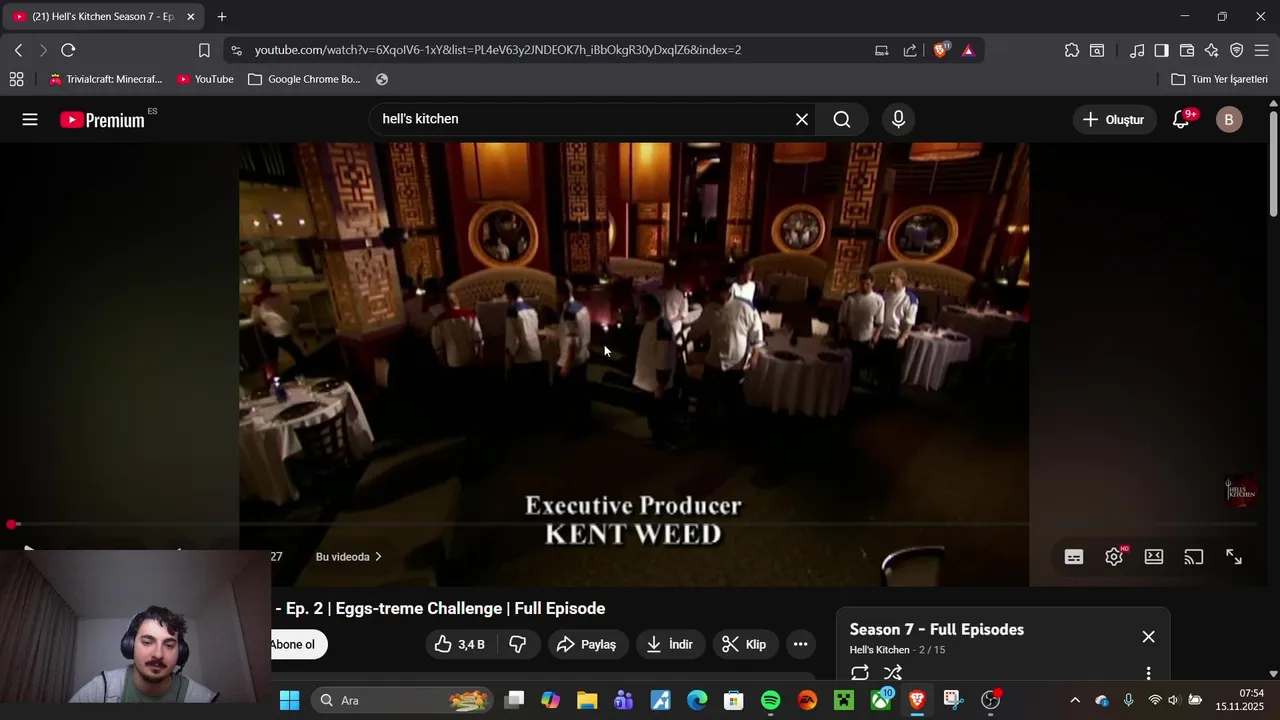Toggle subtitles in the video player
The width and height of the screenshot is (1280, 720).
tap(1074, 557)
